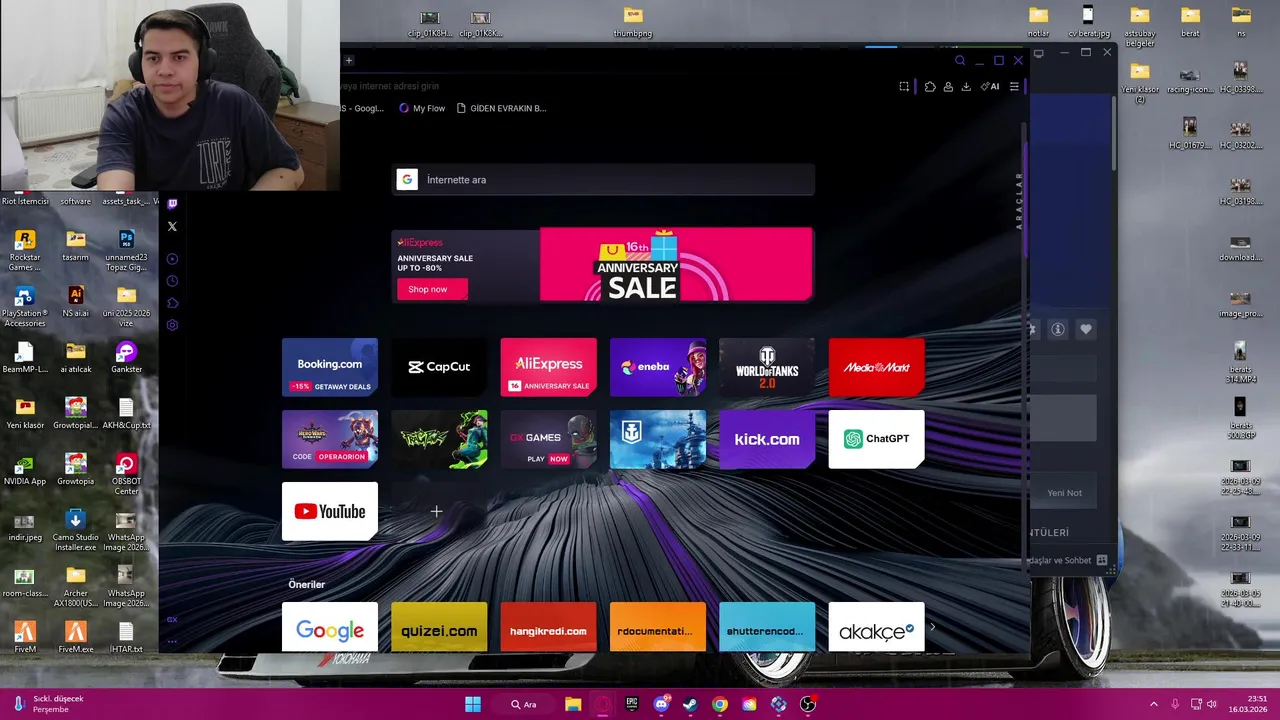
Task: Select the OBSBOT Center desktop shortcut
Action: 126,475
